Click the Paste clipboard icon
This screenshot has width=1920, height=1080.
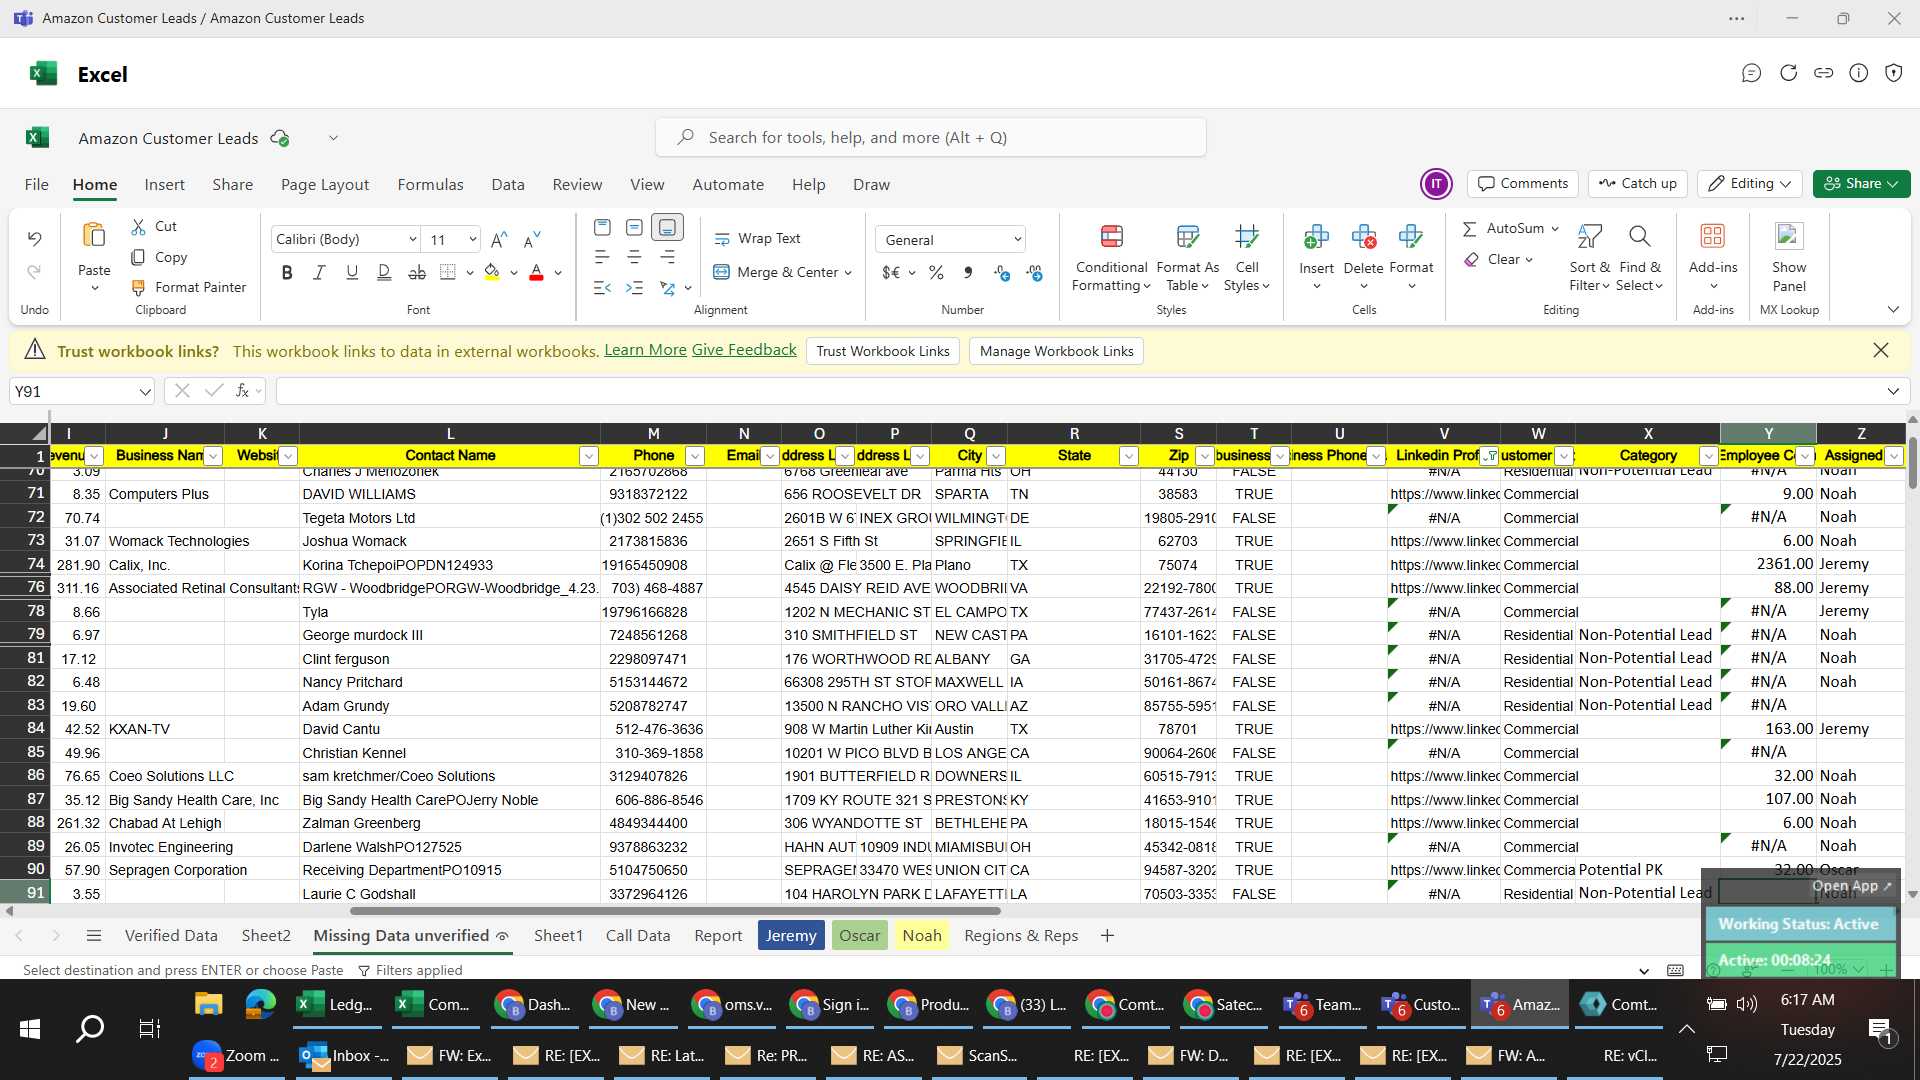[x=94, y=236]
